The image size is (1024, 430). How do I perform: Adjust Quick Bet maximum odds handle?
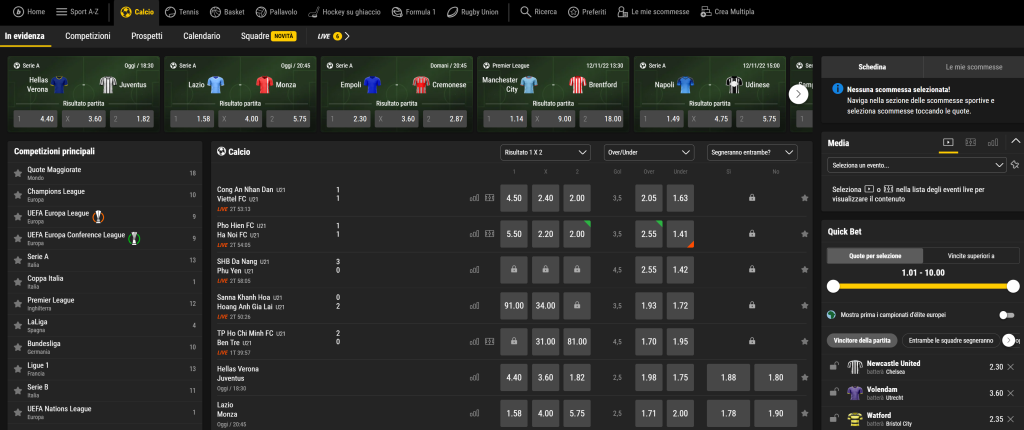pos(1013,286)
